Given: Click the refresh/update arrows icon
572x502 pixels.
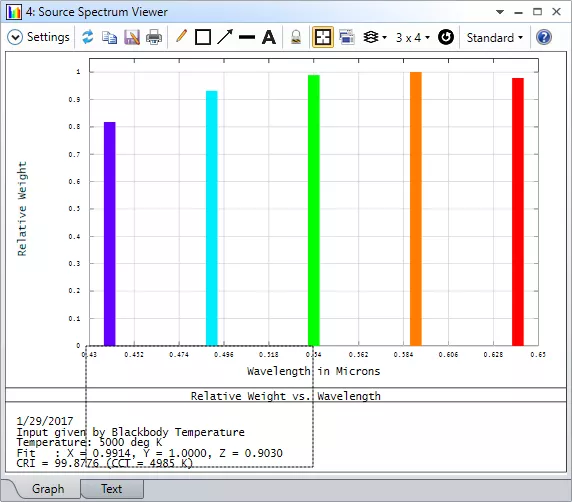Looking at the screenshot, I should (88, 37).
